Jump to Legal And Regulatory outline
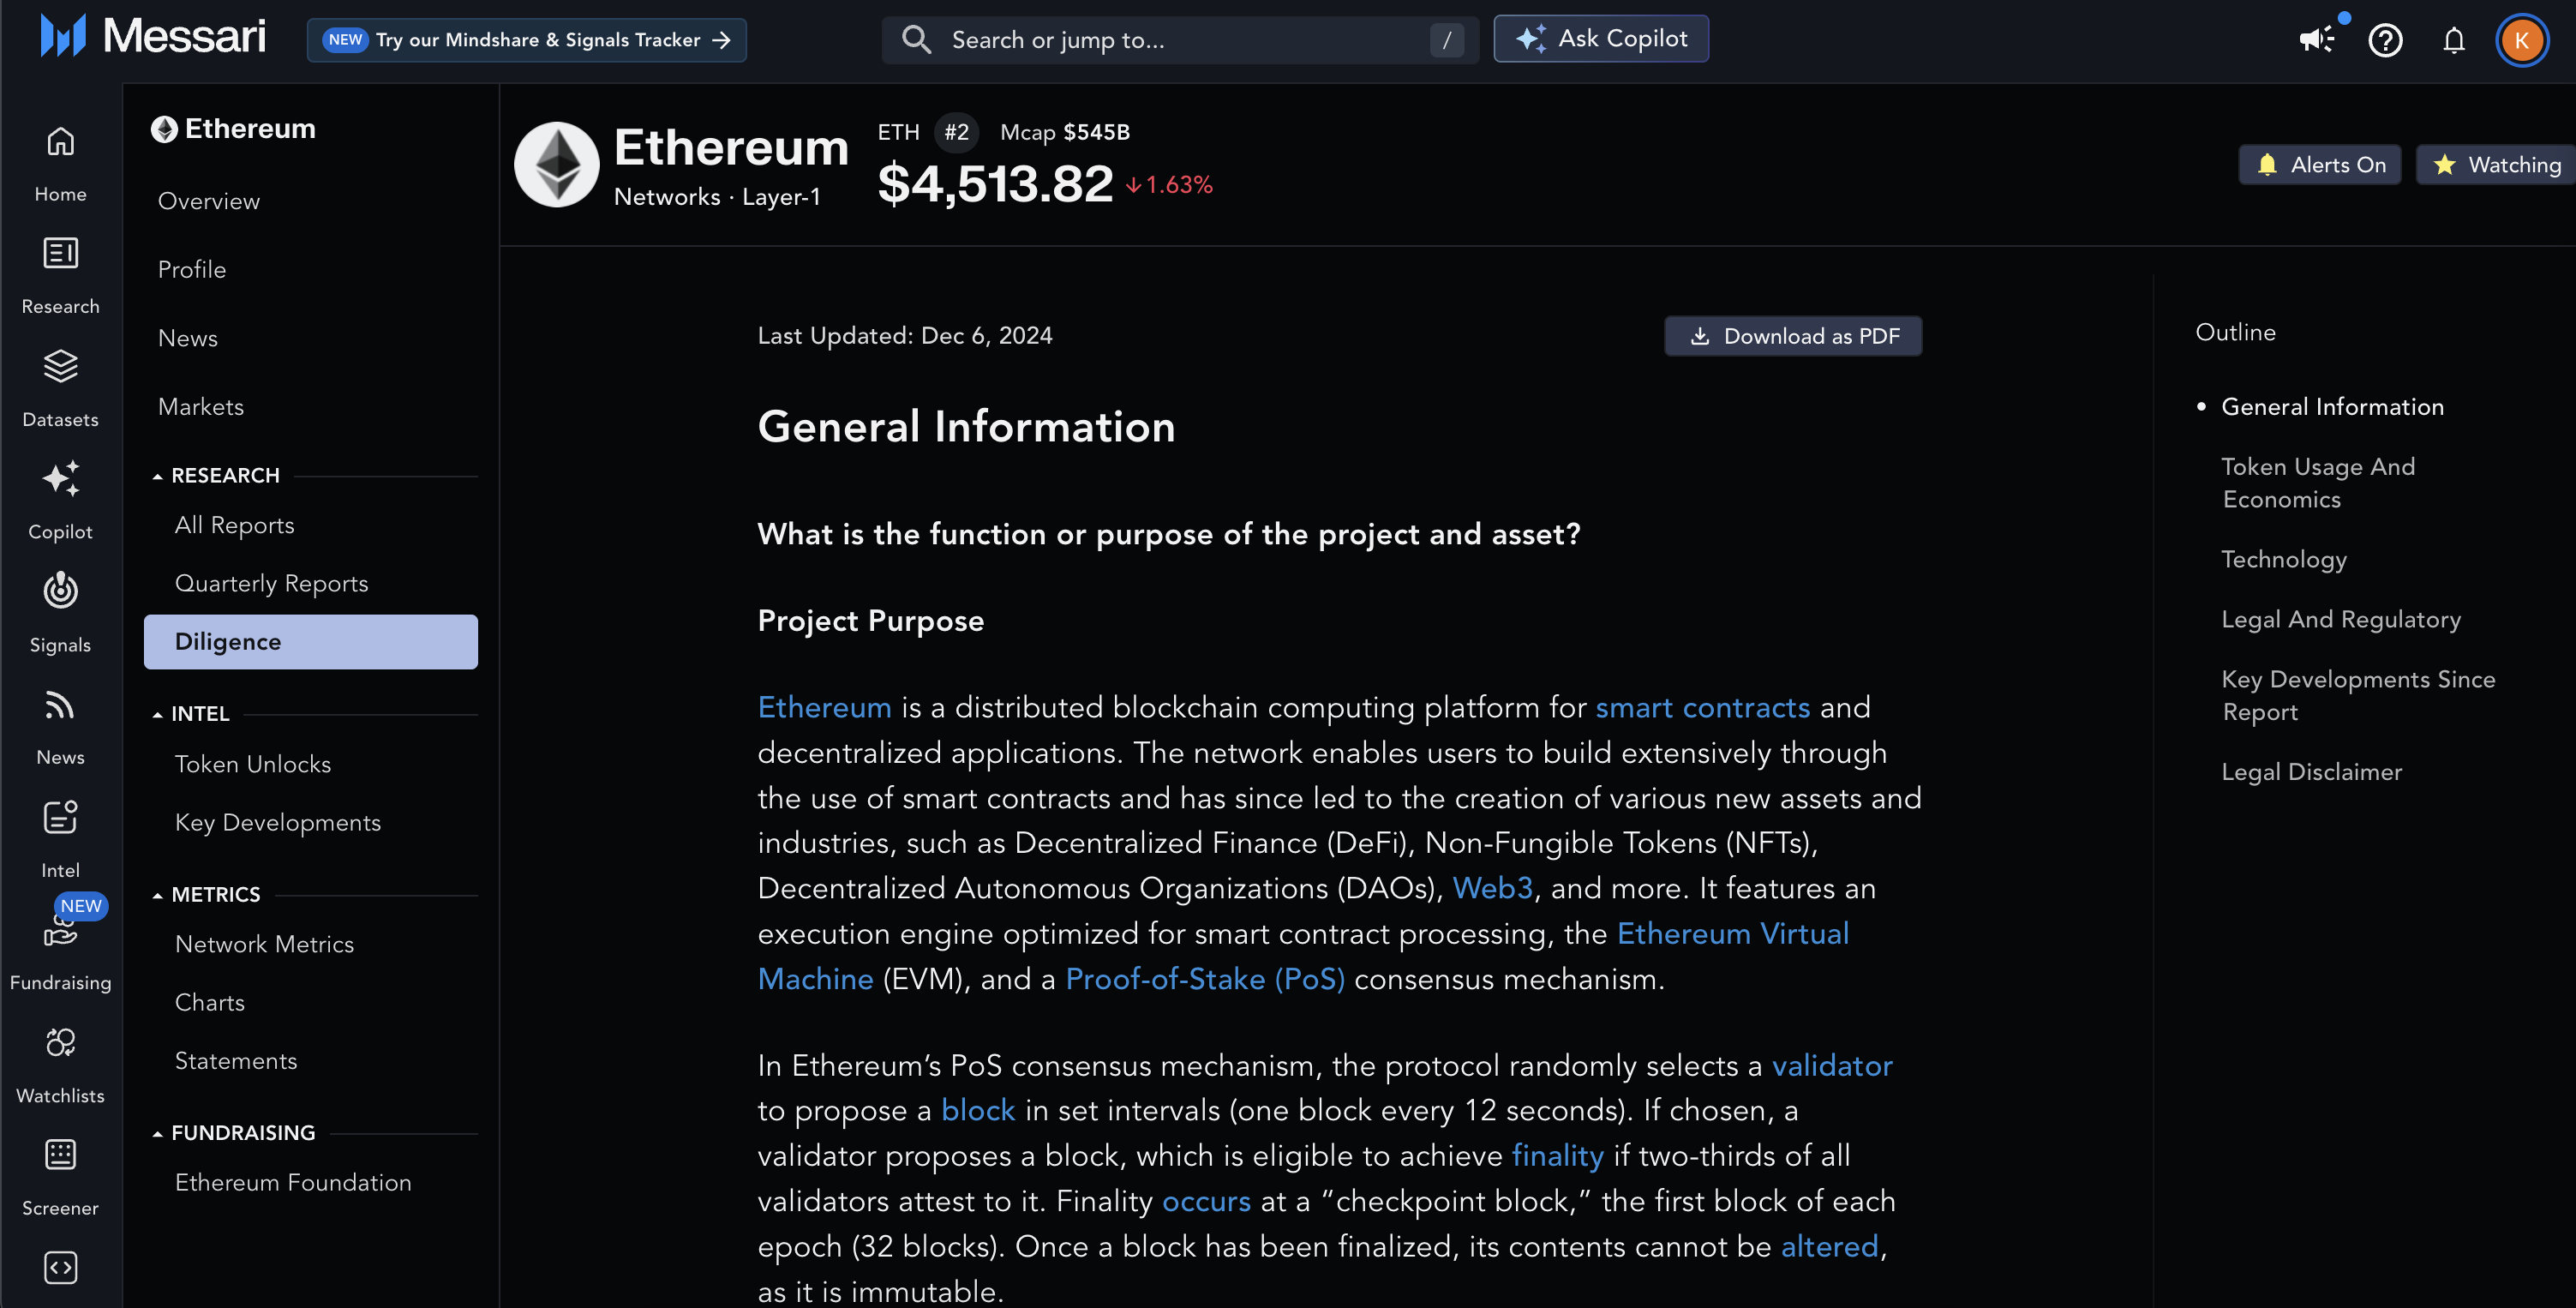2576x1308 pixels. coord(2341,619)
